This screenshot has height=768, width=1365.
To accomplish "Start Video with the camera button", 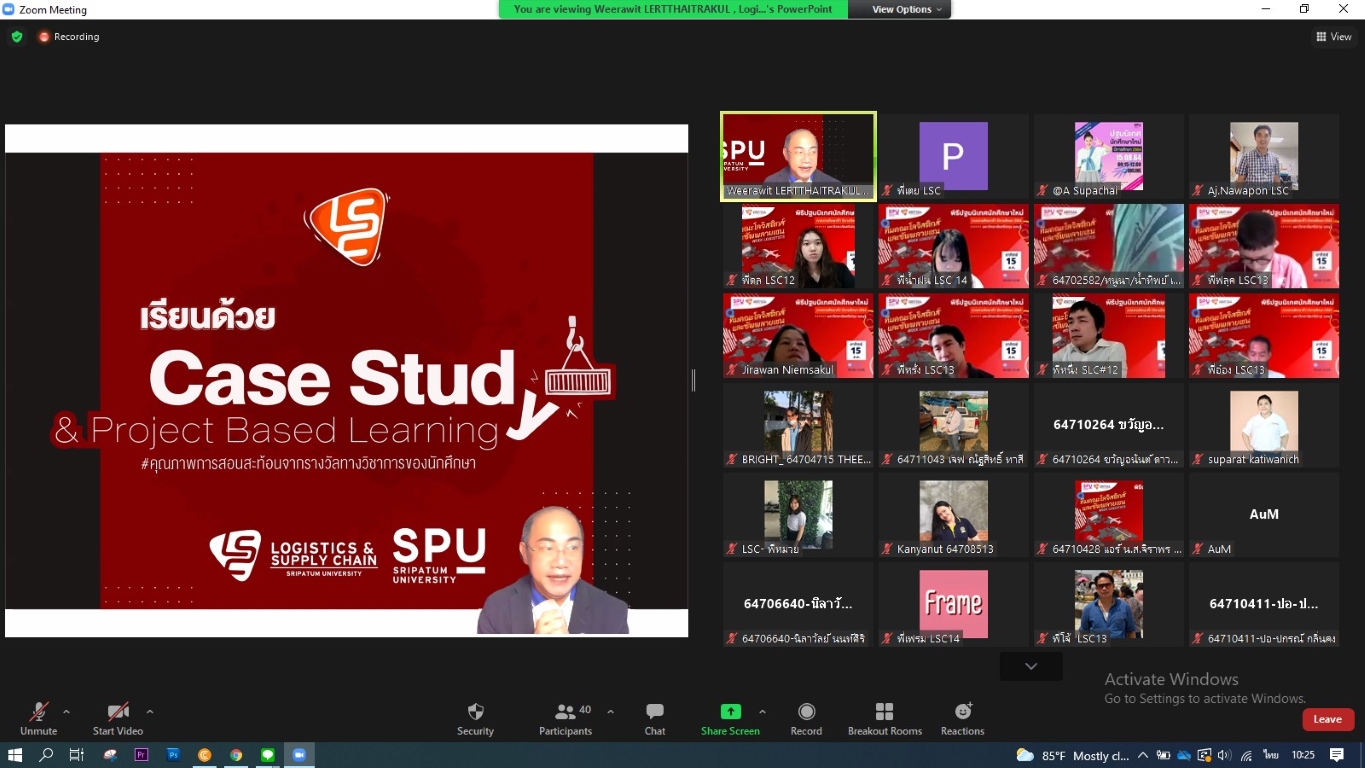I will point(118,718).
